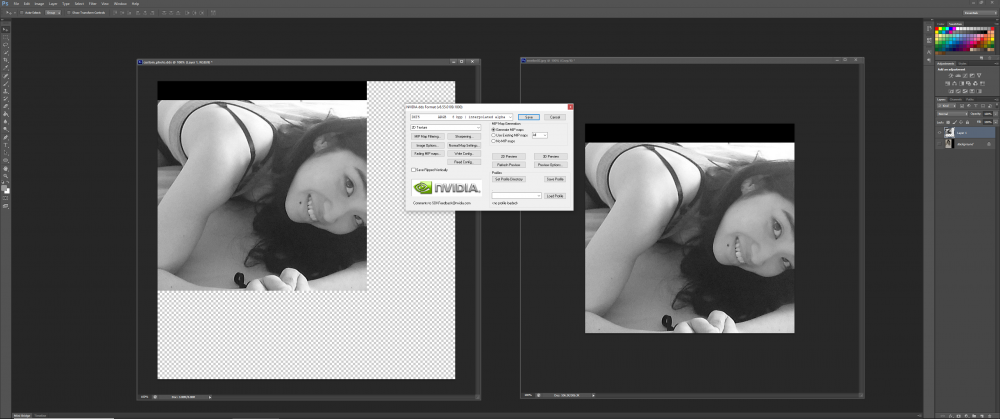The height and width of the screenshot is (419, 1000).
Task: Open the layer Opacity dropdown arrow
Action: 996,114
